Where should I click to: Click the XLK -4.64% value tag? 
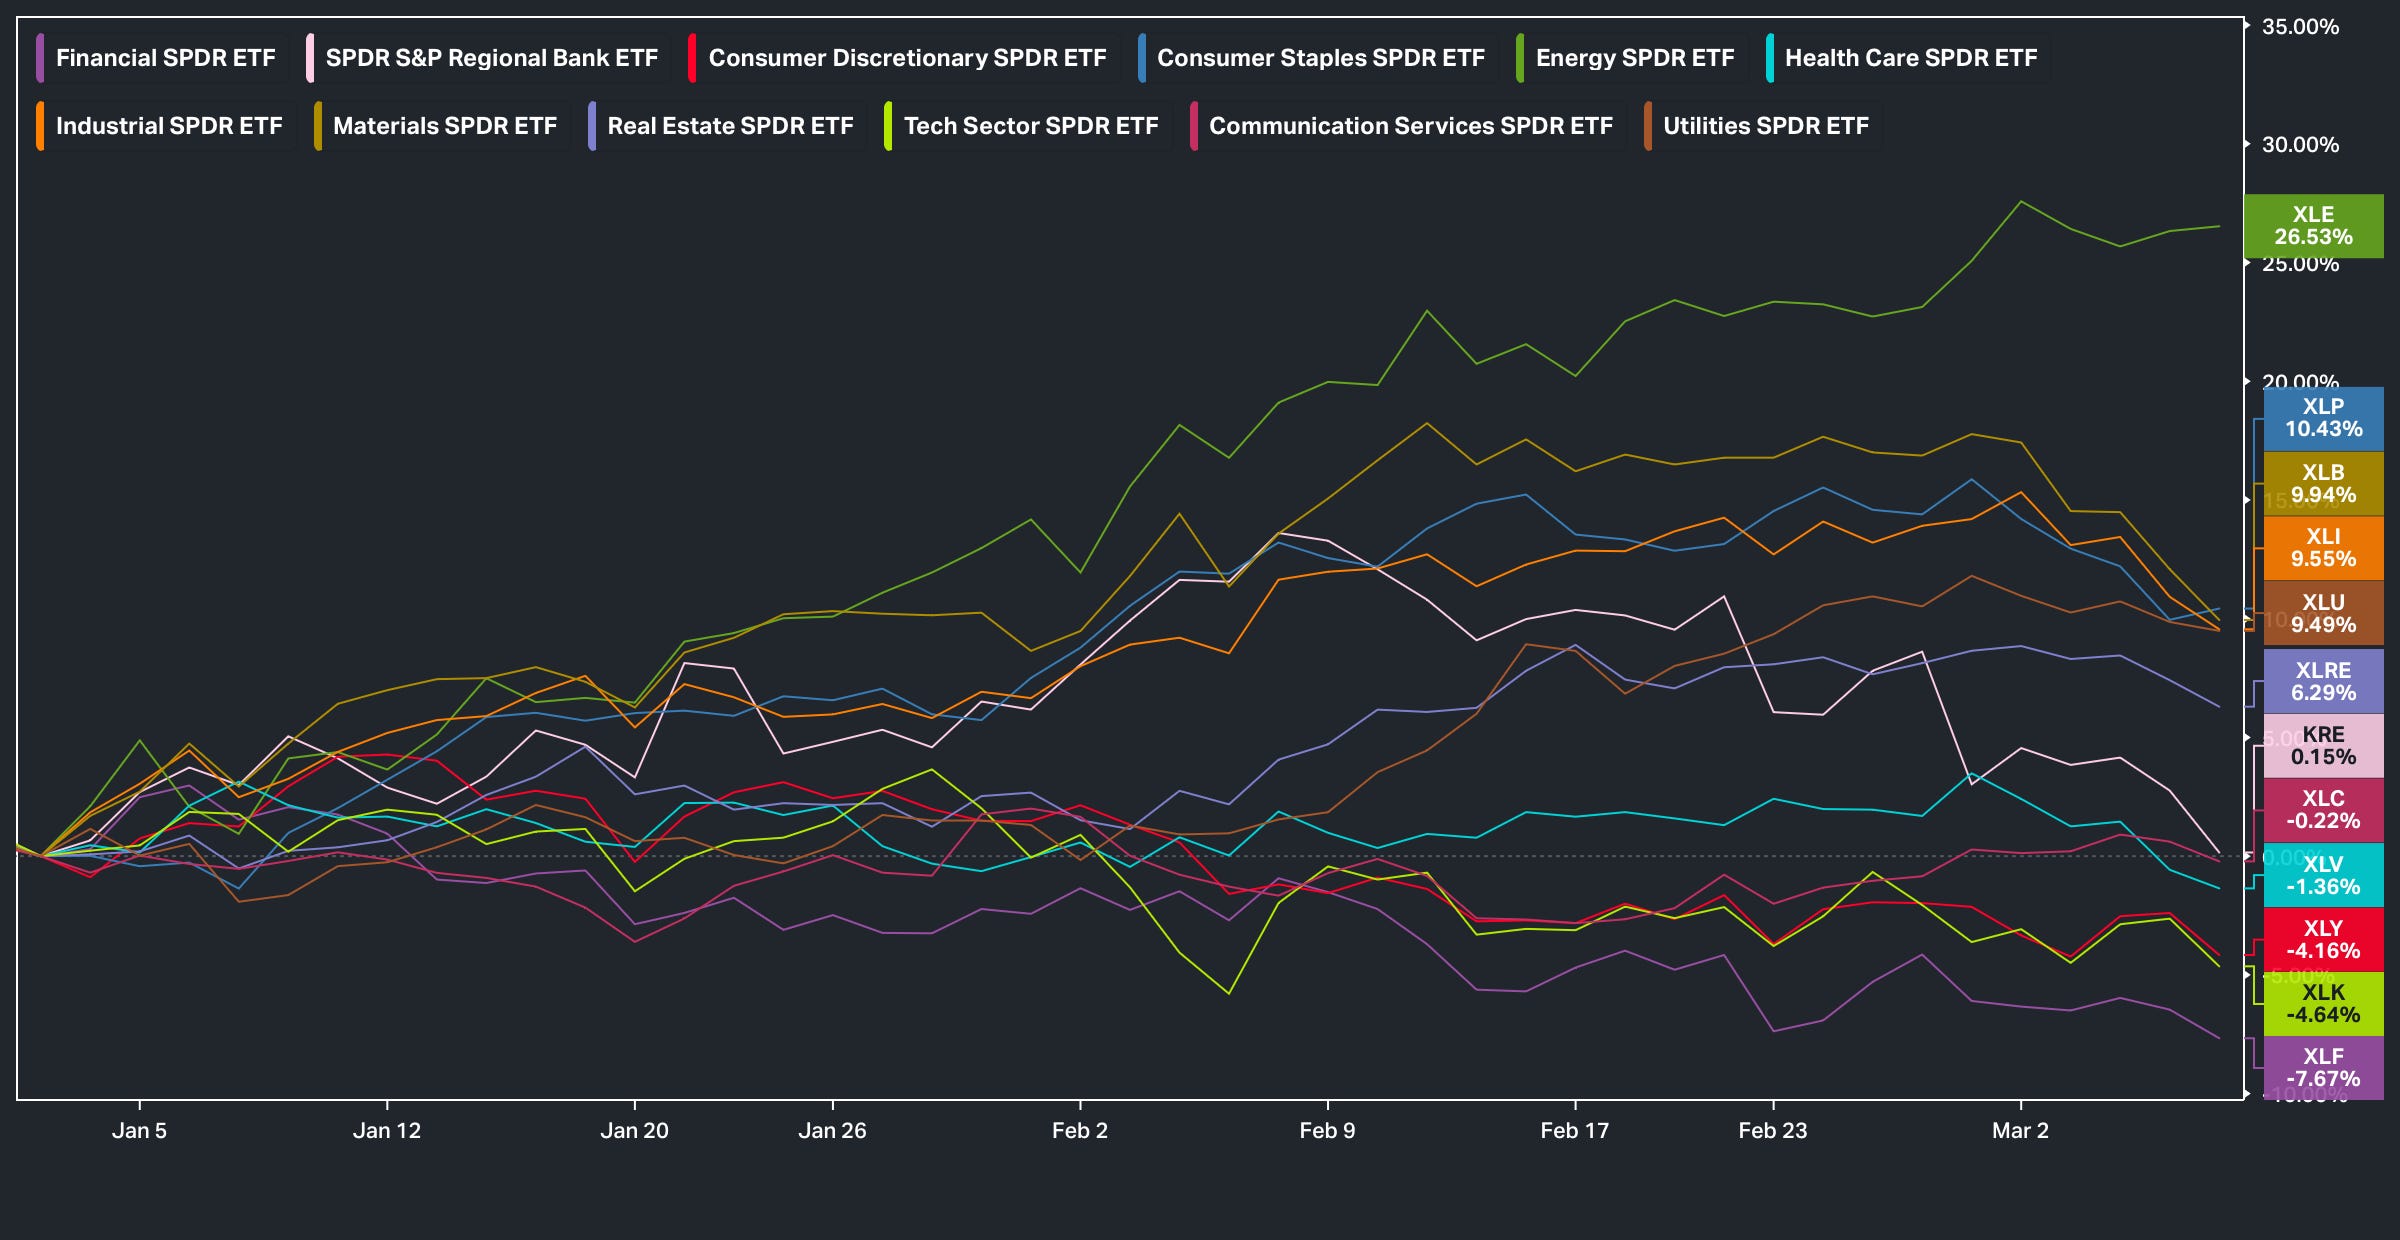pyautogui.click(x=2323, y=1004)
